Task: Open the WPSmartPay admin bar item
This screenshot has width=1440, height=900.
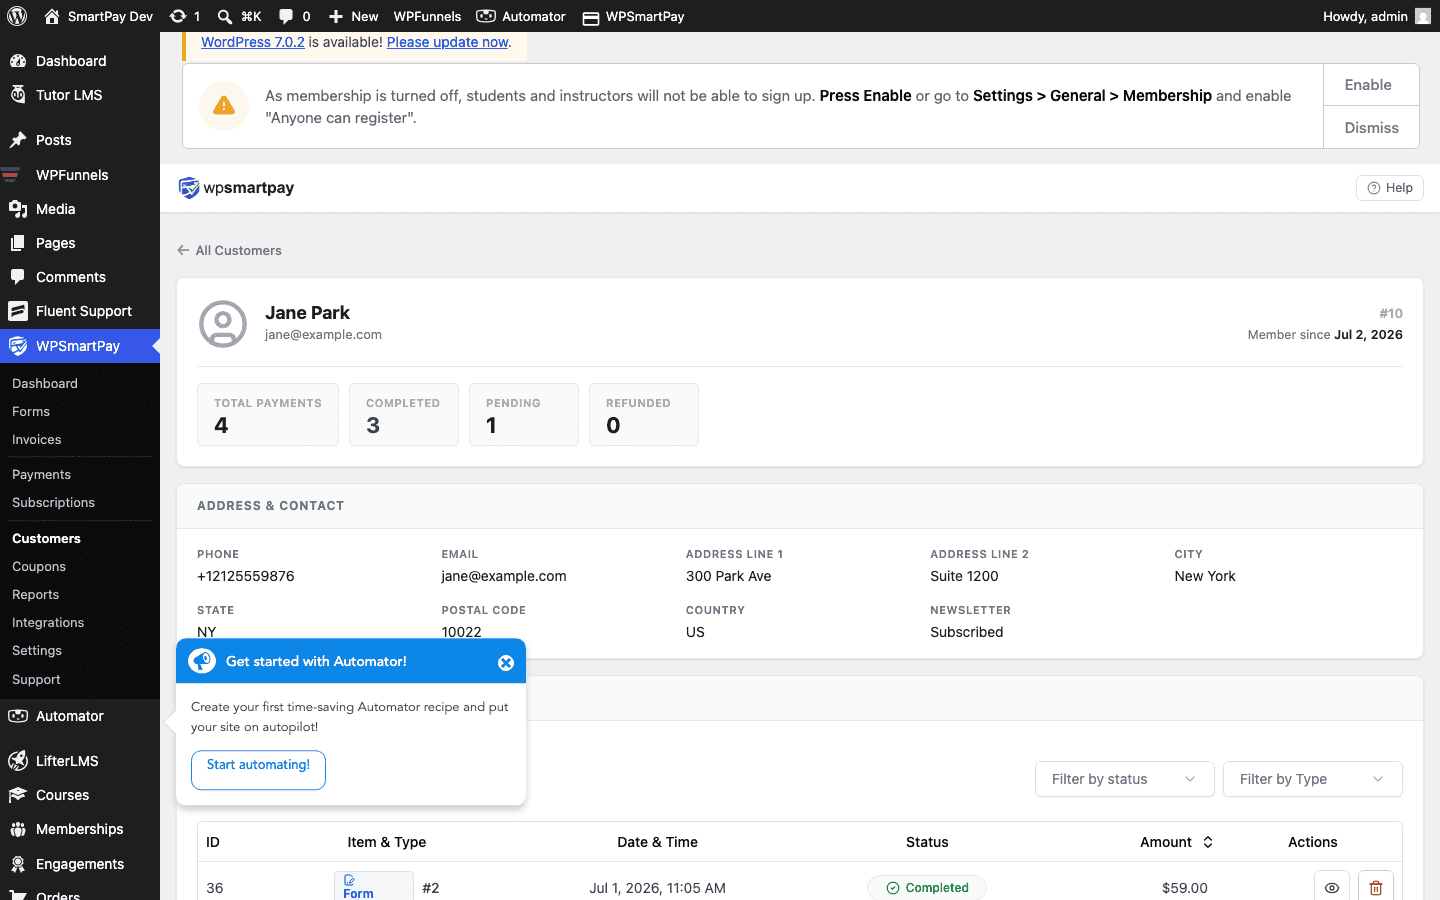Action: (633, 16)
